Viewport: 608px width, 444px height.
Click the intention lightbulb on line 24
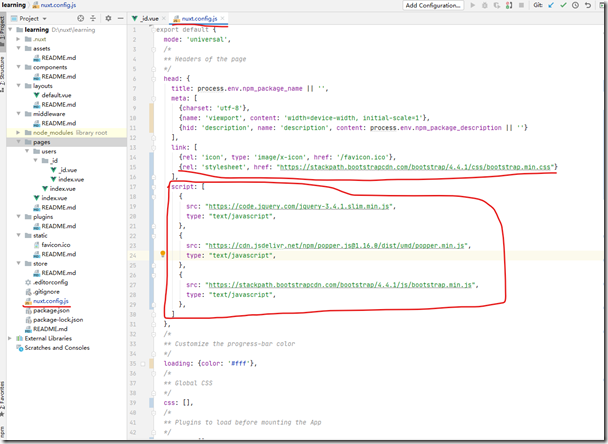[163, 254]
